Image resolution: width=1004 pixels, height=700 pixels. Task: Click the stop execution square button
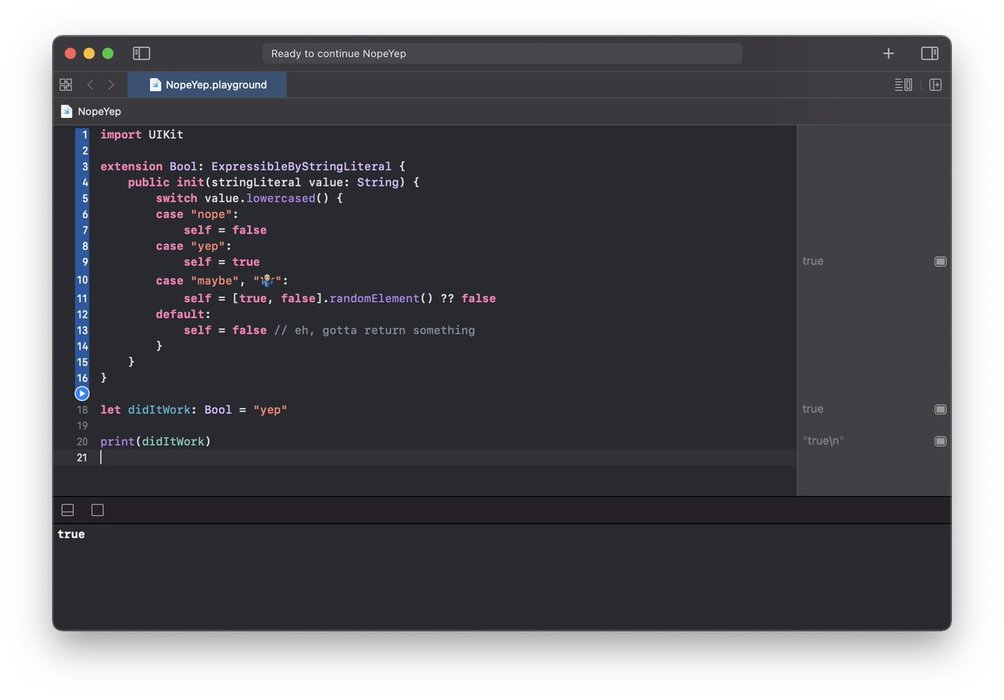[x=97, y=510]
